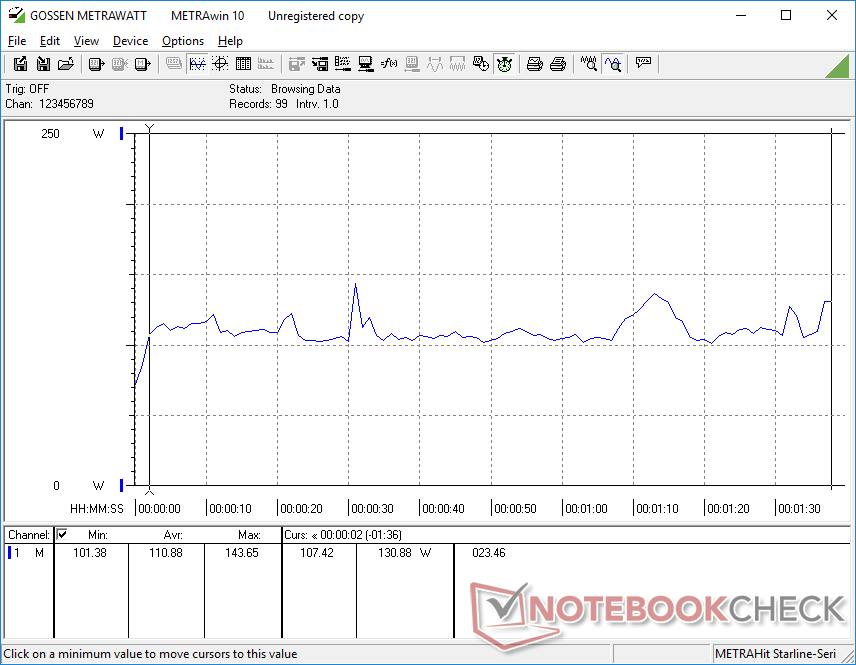This screenshot has height=665, width=856.
Task: Open the File menu
Action: [x=17, y=41]
